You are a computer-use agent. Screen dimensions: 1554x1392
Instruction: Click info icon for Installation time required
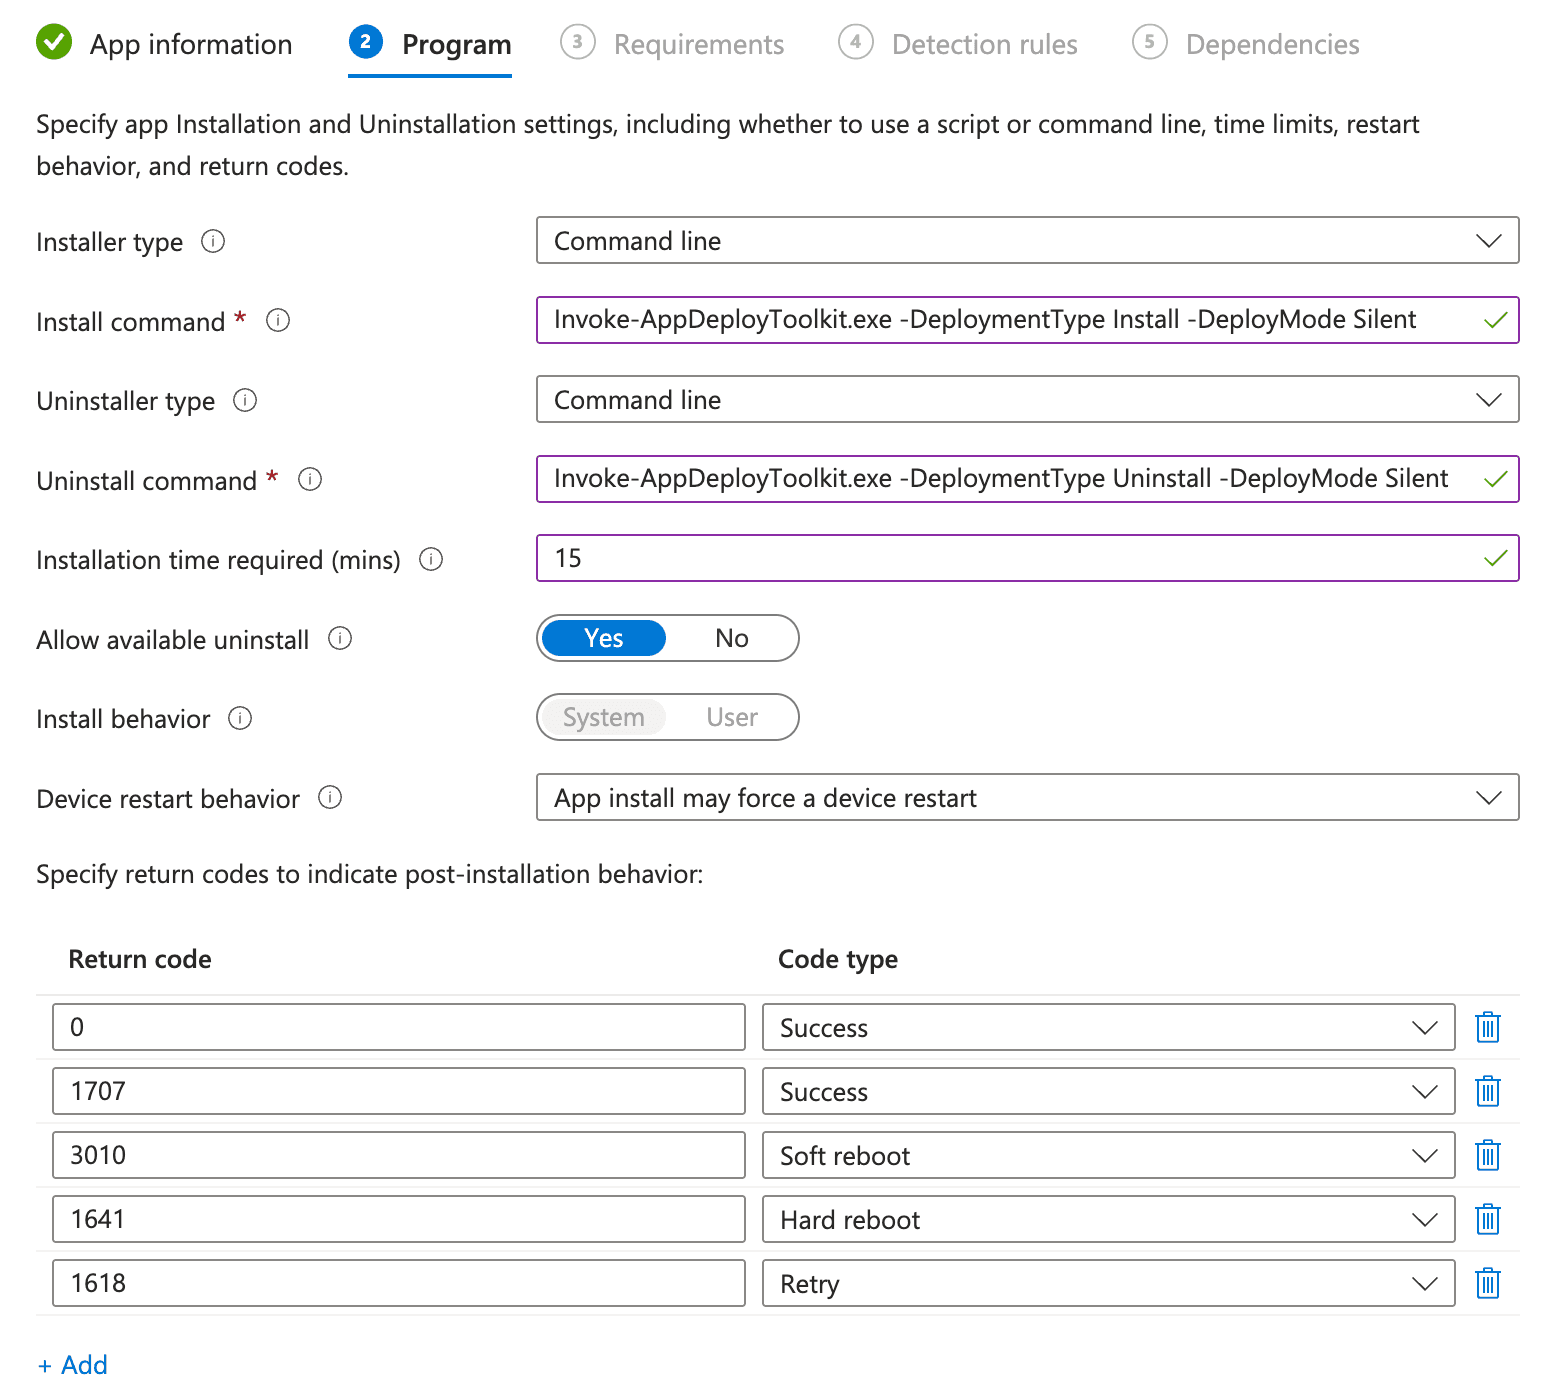tap(431, 559)
